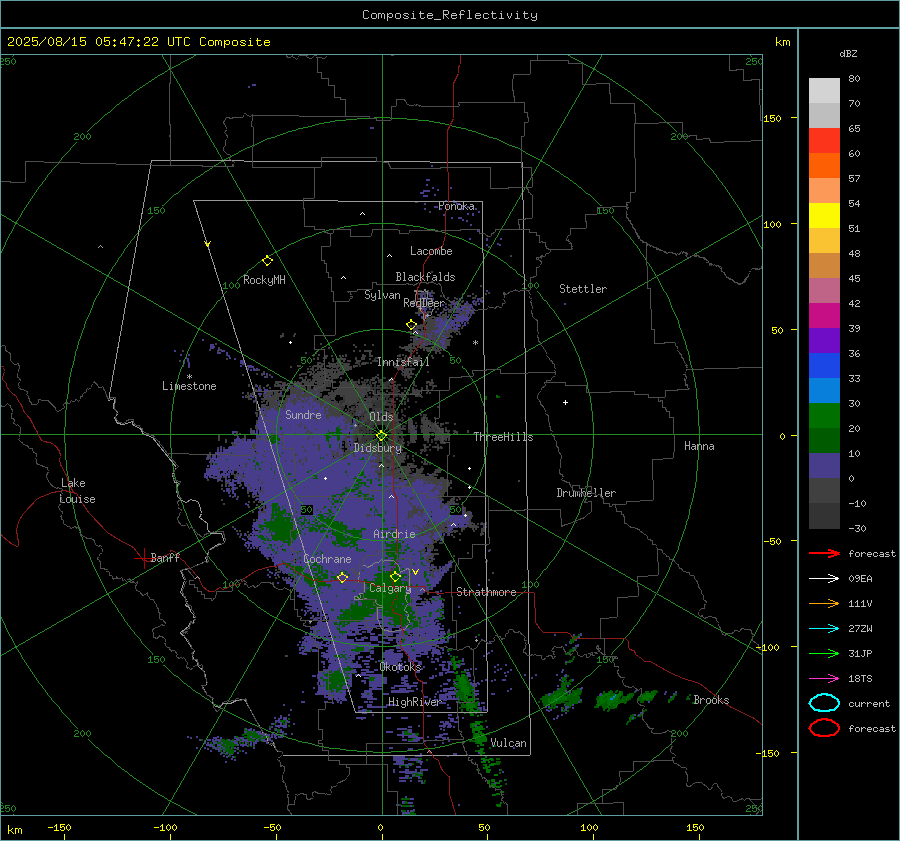
Task: Click the 100 tick on bottom axis
Action: pyautogui.click(x=589, y=827)
